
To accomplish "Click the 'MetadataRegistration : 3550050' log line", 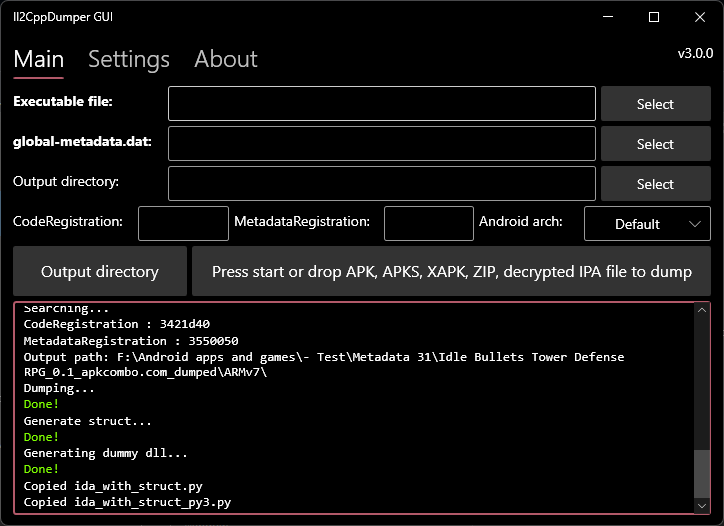I will [x=131, y=341].
